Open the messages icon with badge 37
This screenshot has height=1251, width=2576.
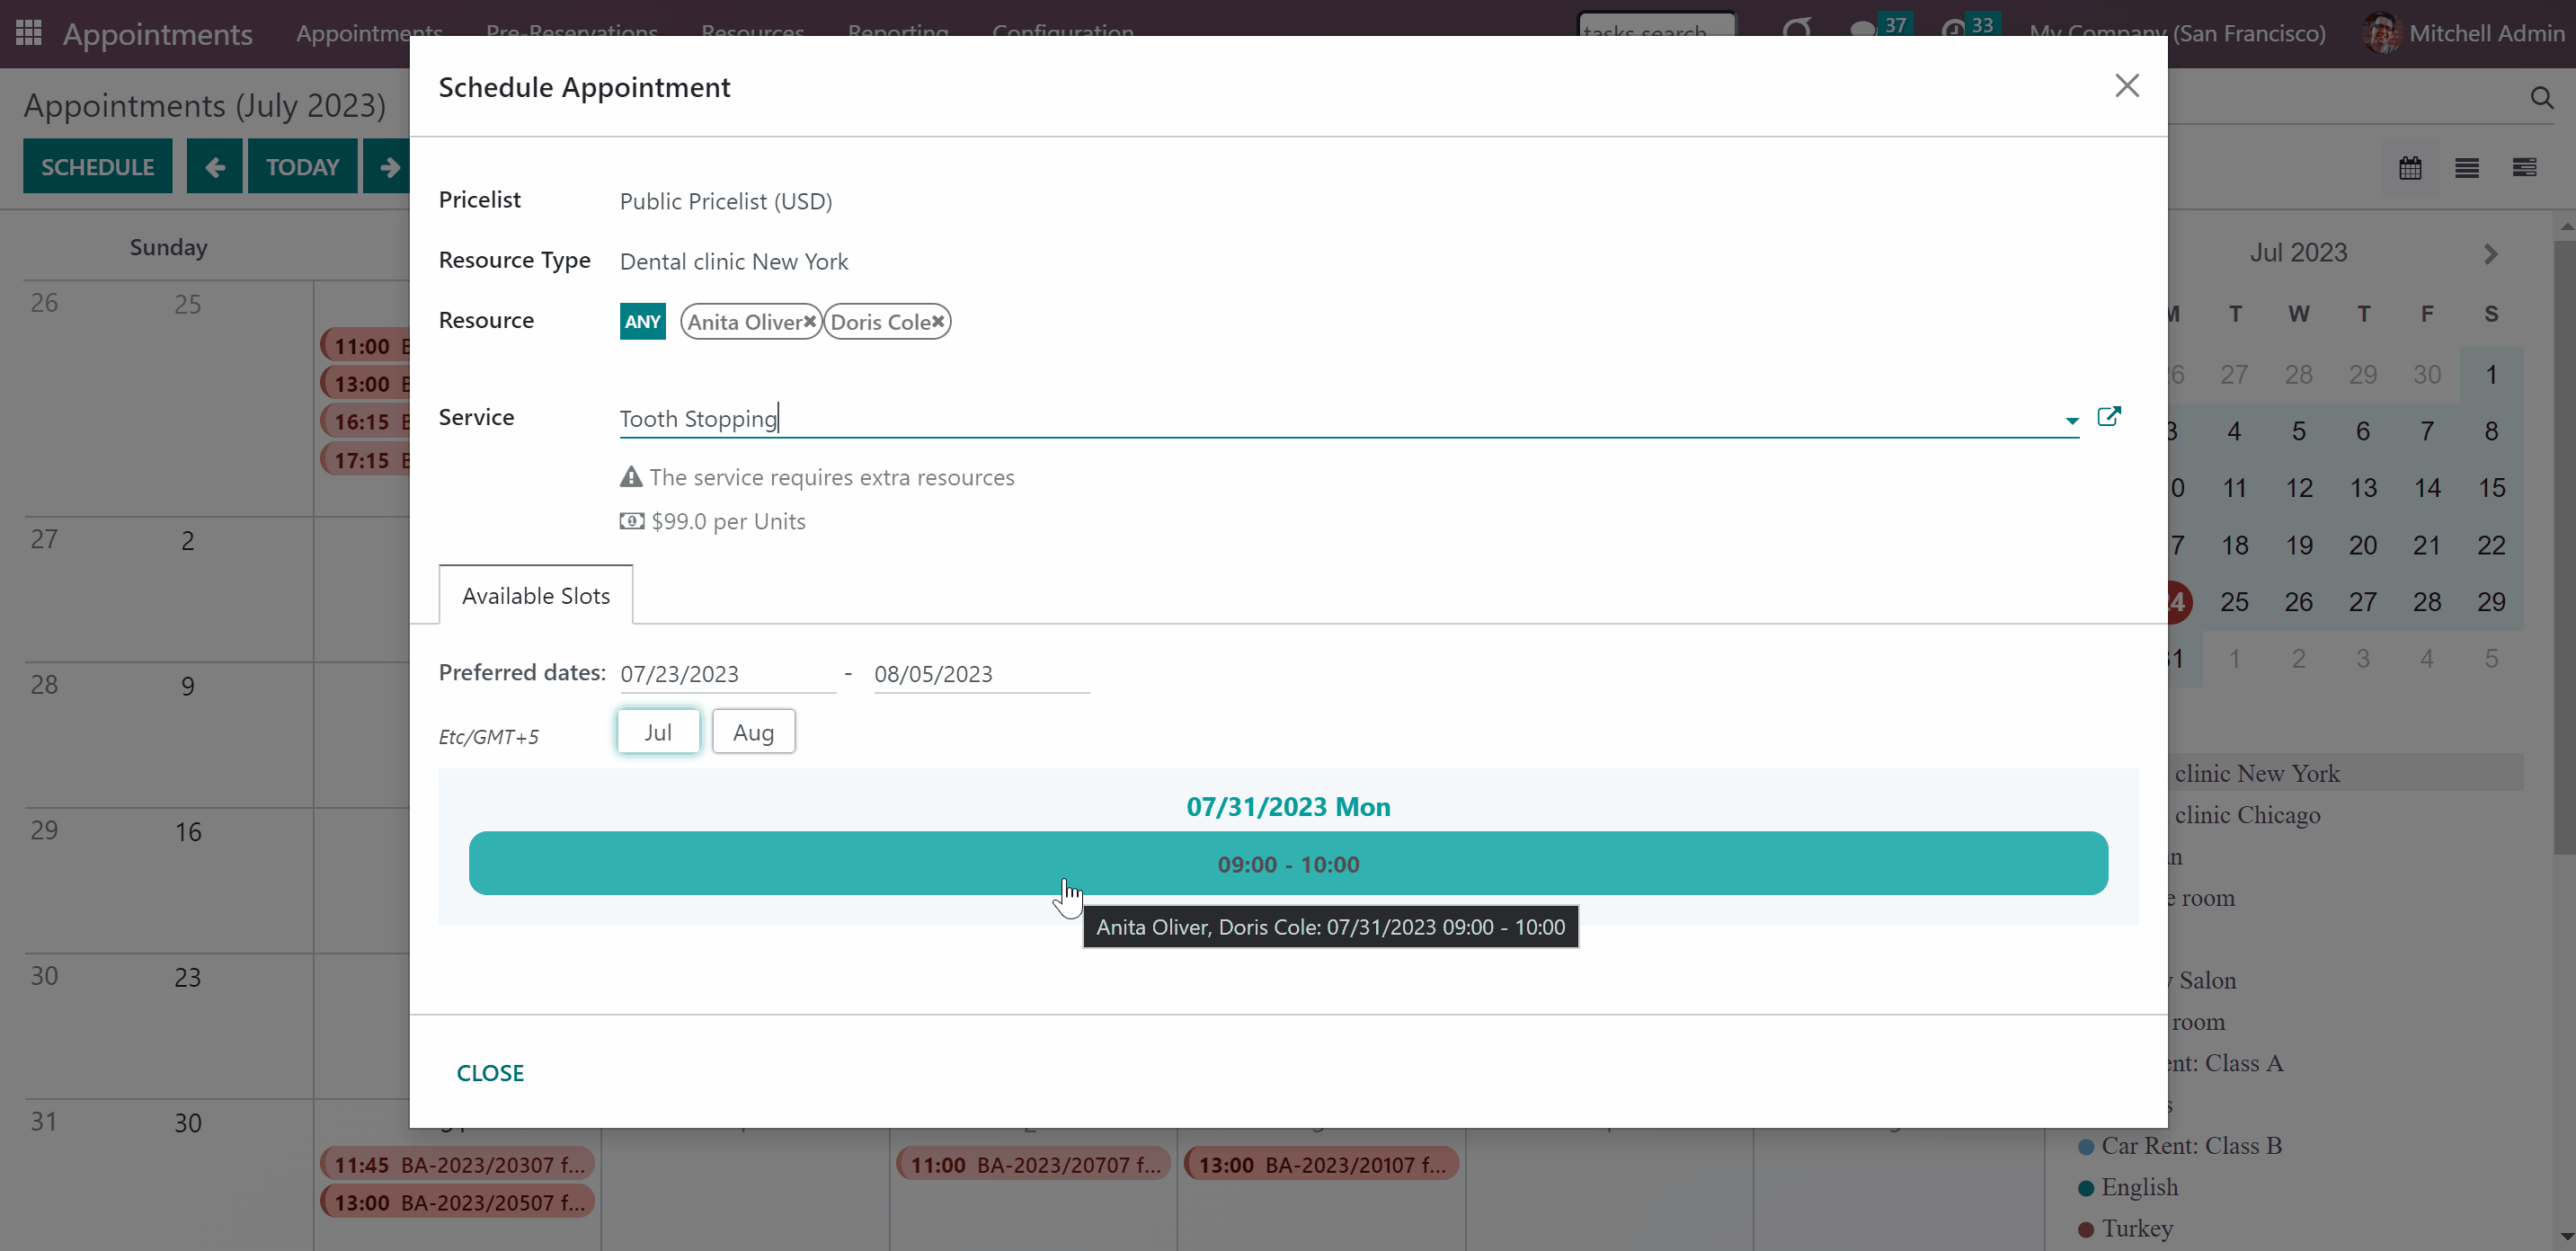point(1863,31)
